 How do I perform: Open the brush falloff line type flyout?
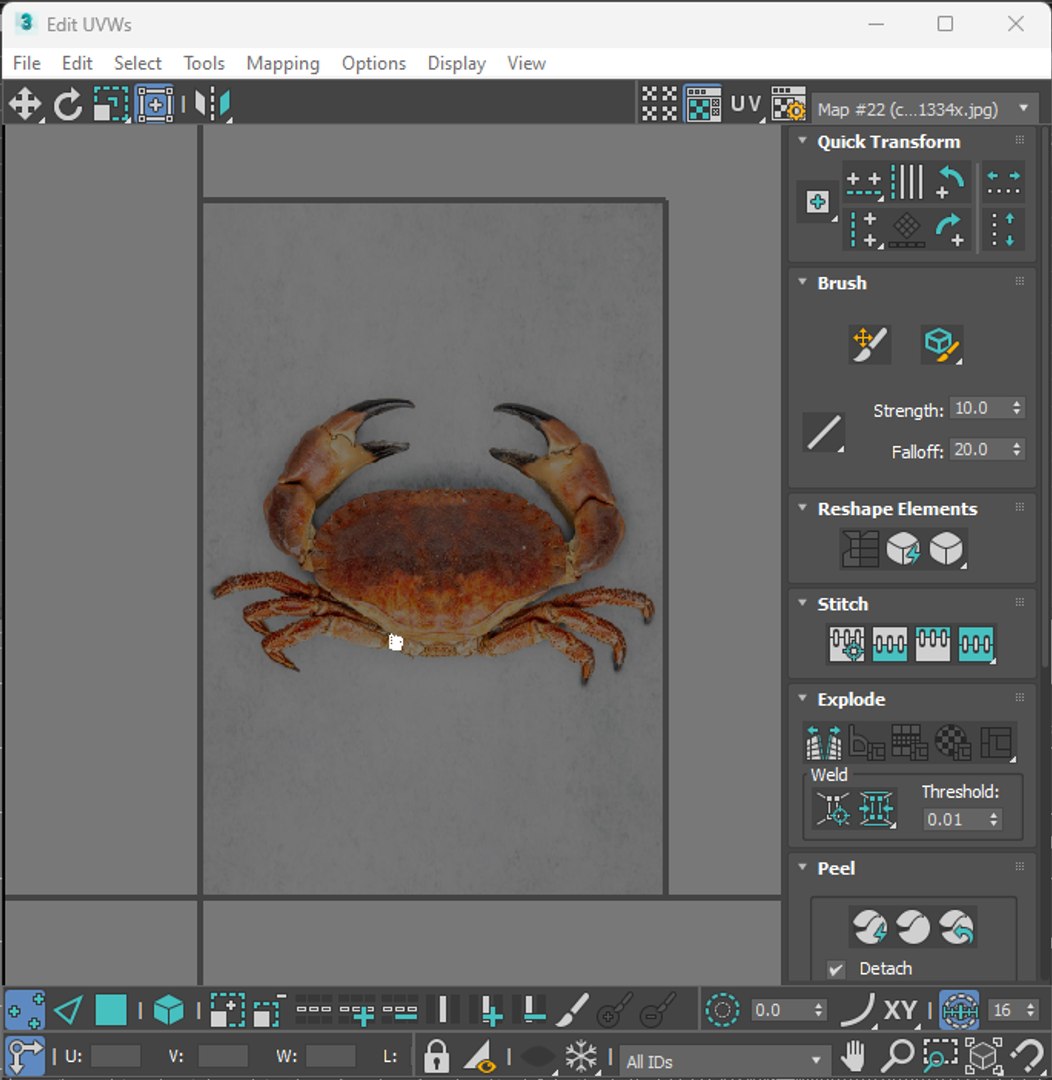[824, 433]
